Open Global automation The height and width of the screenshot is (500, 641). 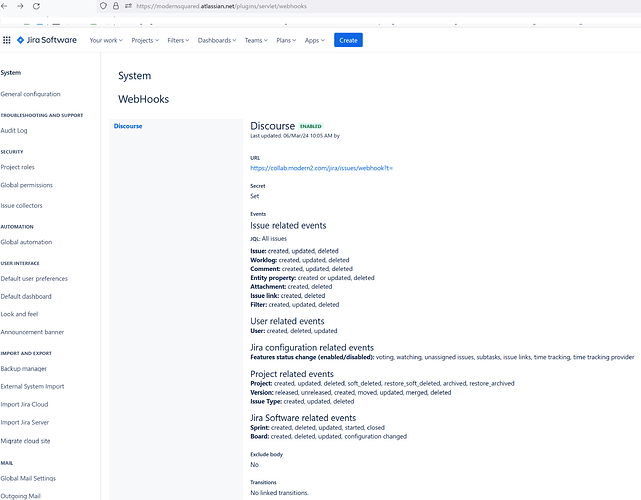click(26, 242)
